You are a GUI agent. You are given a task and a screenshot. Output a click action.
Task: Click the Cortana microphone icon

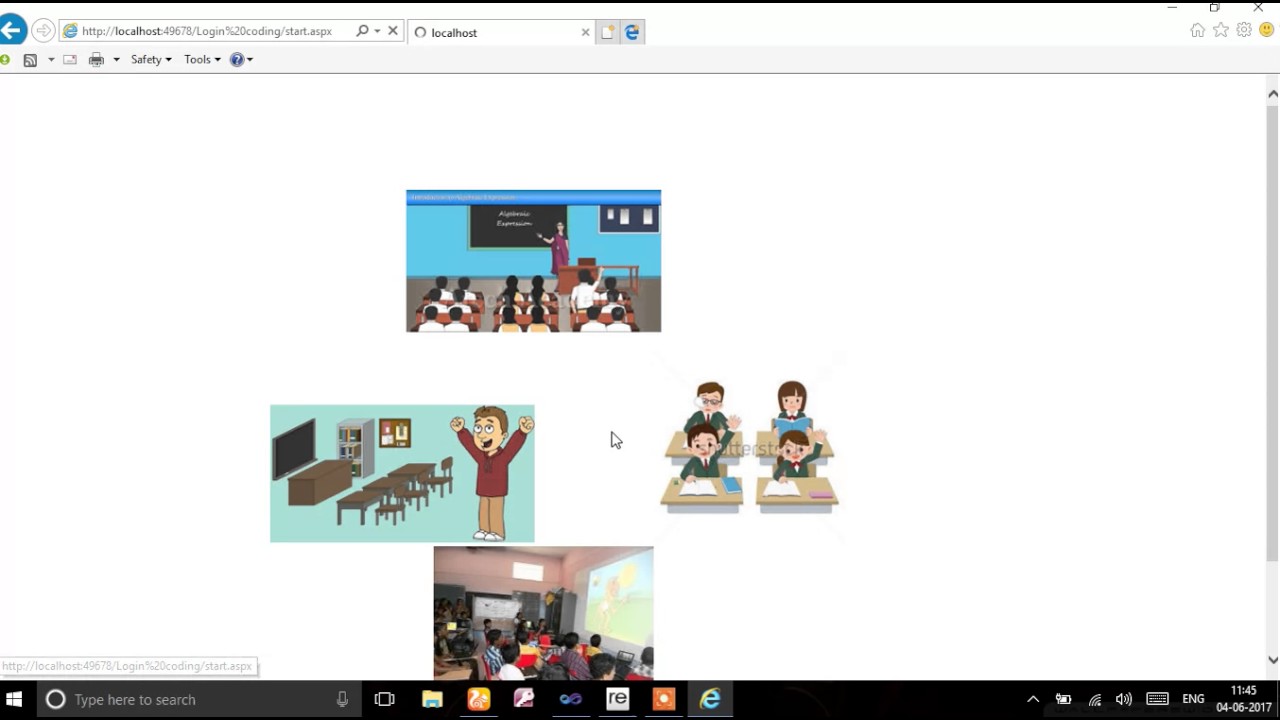[x=342, y=700]
